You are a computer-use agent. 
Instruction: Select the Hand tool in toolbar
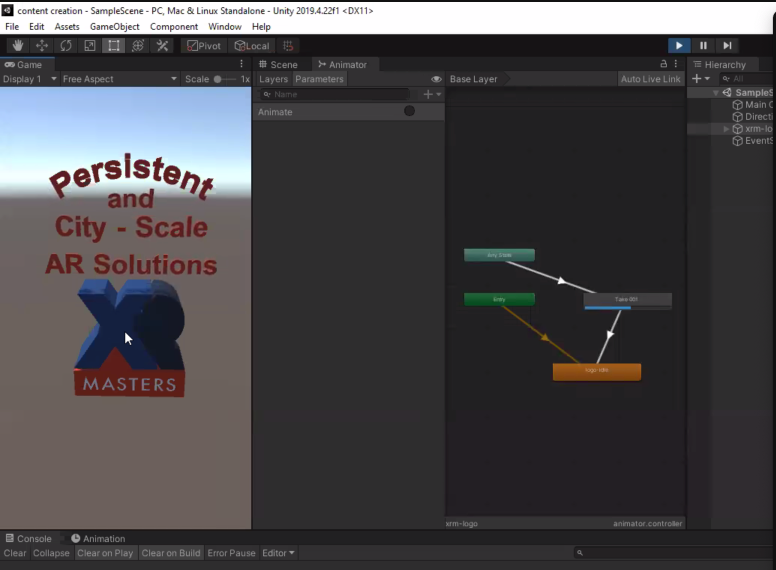click(x=17, y=45)
